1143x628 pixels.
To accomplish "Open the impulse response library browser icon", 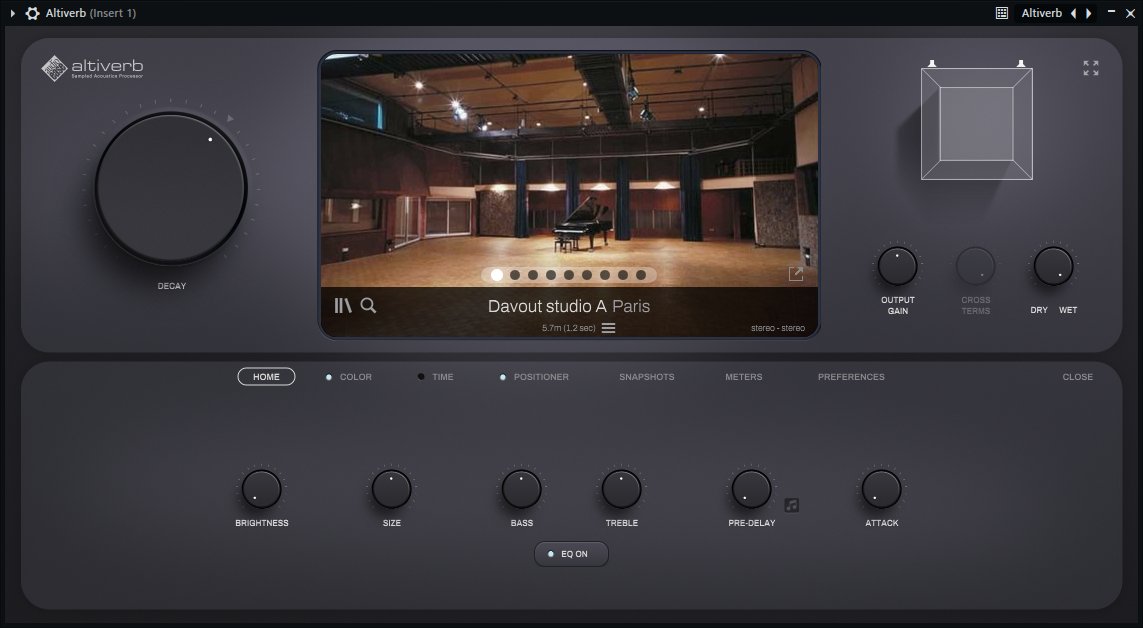I will [343, 305].
